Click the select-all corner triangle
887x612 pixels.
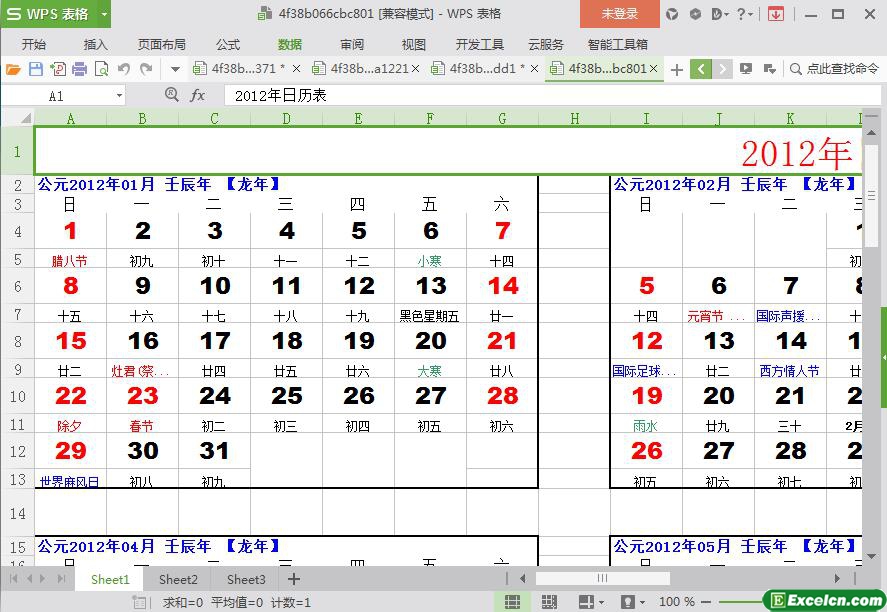25,118
